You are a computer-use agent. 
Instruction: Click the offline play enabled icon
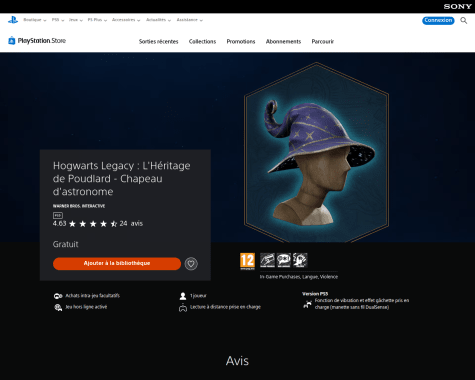(58, 307)
